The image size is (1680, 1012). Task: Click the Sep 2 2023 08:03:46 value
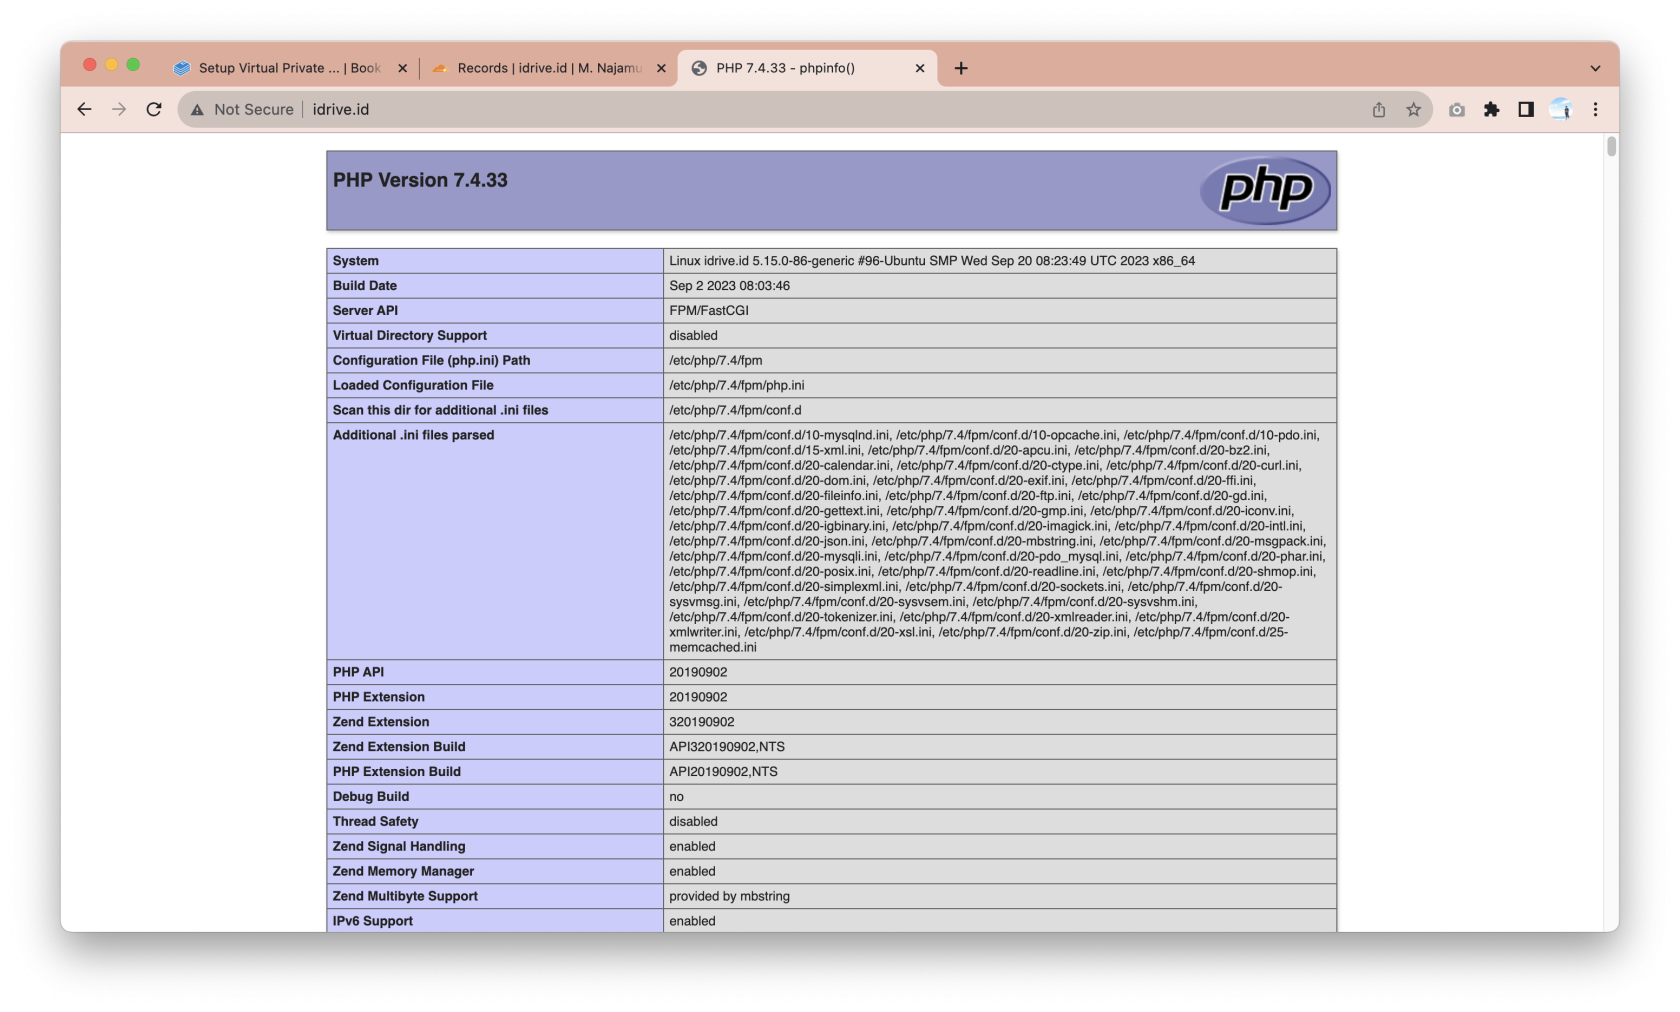729,286
